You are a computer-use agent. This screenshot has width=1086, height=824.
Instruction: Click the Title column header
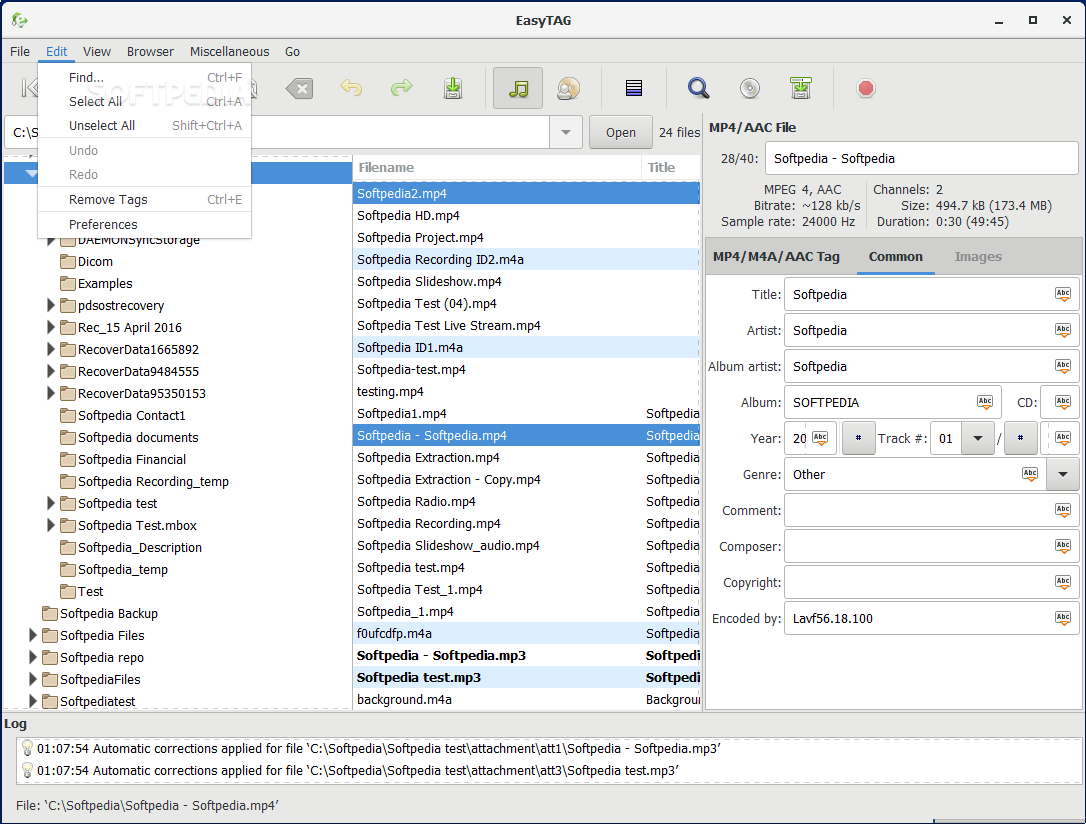[671, 168]
